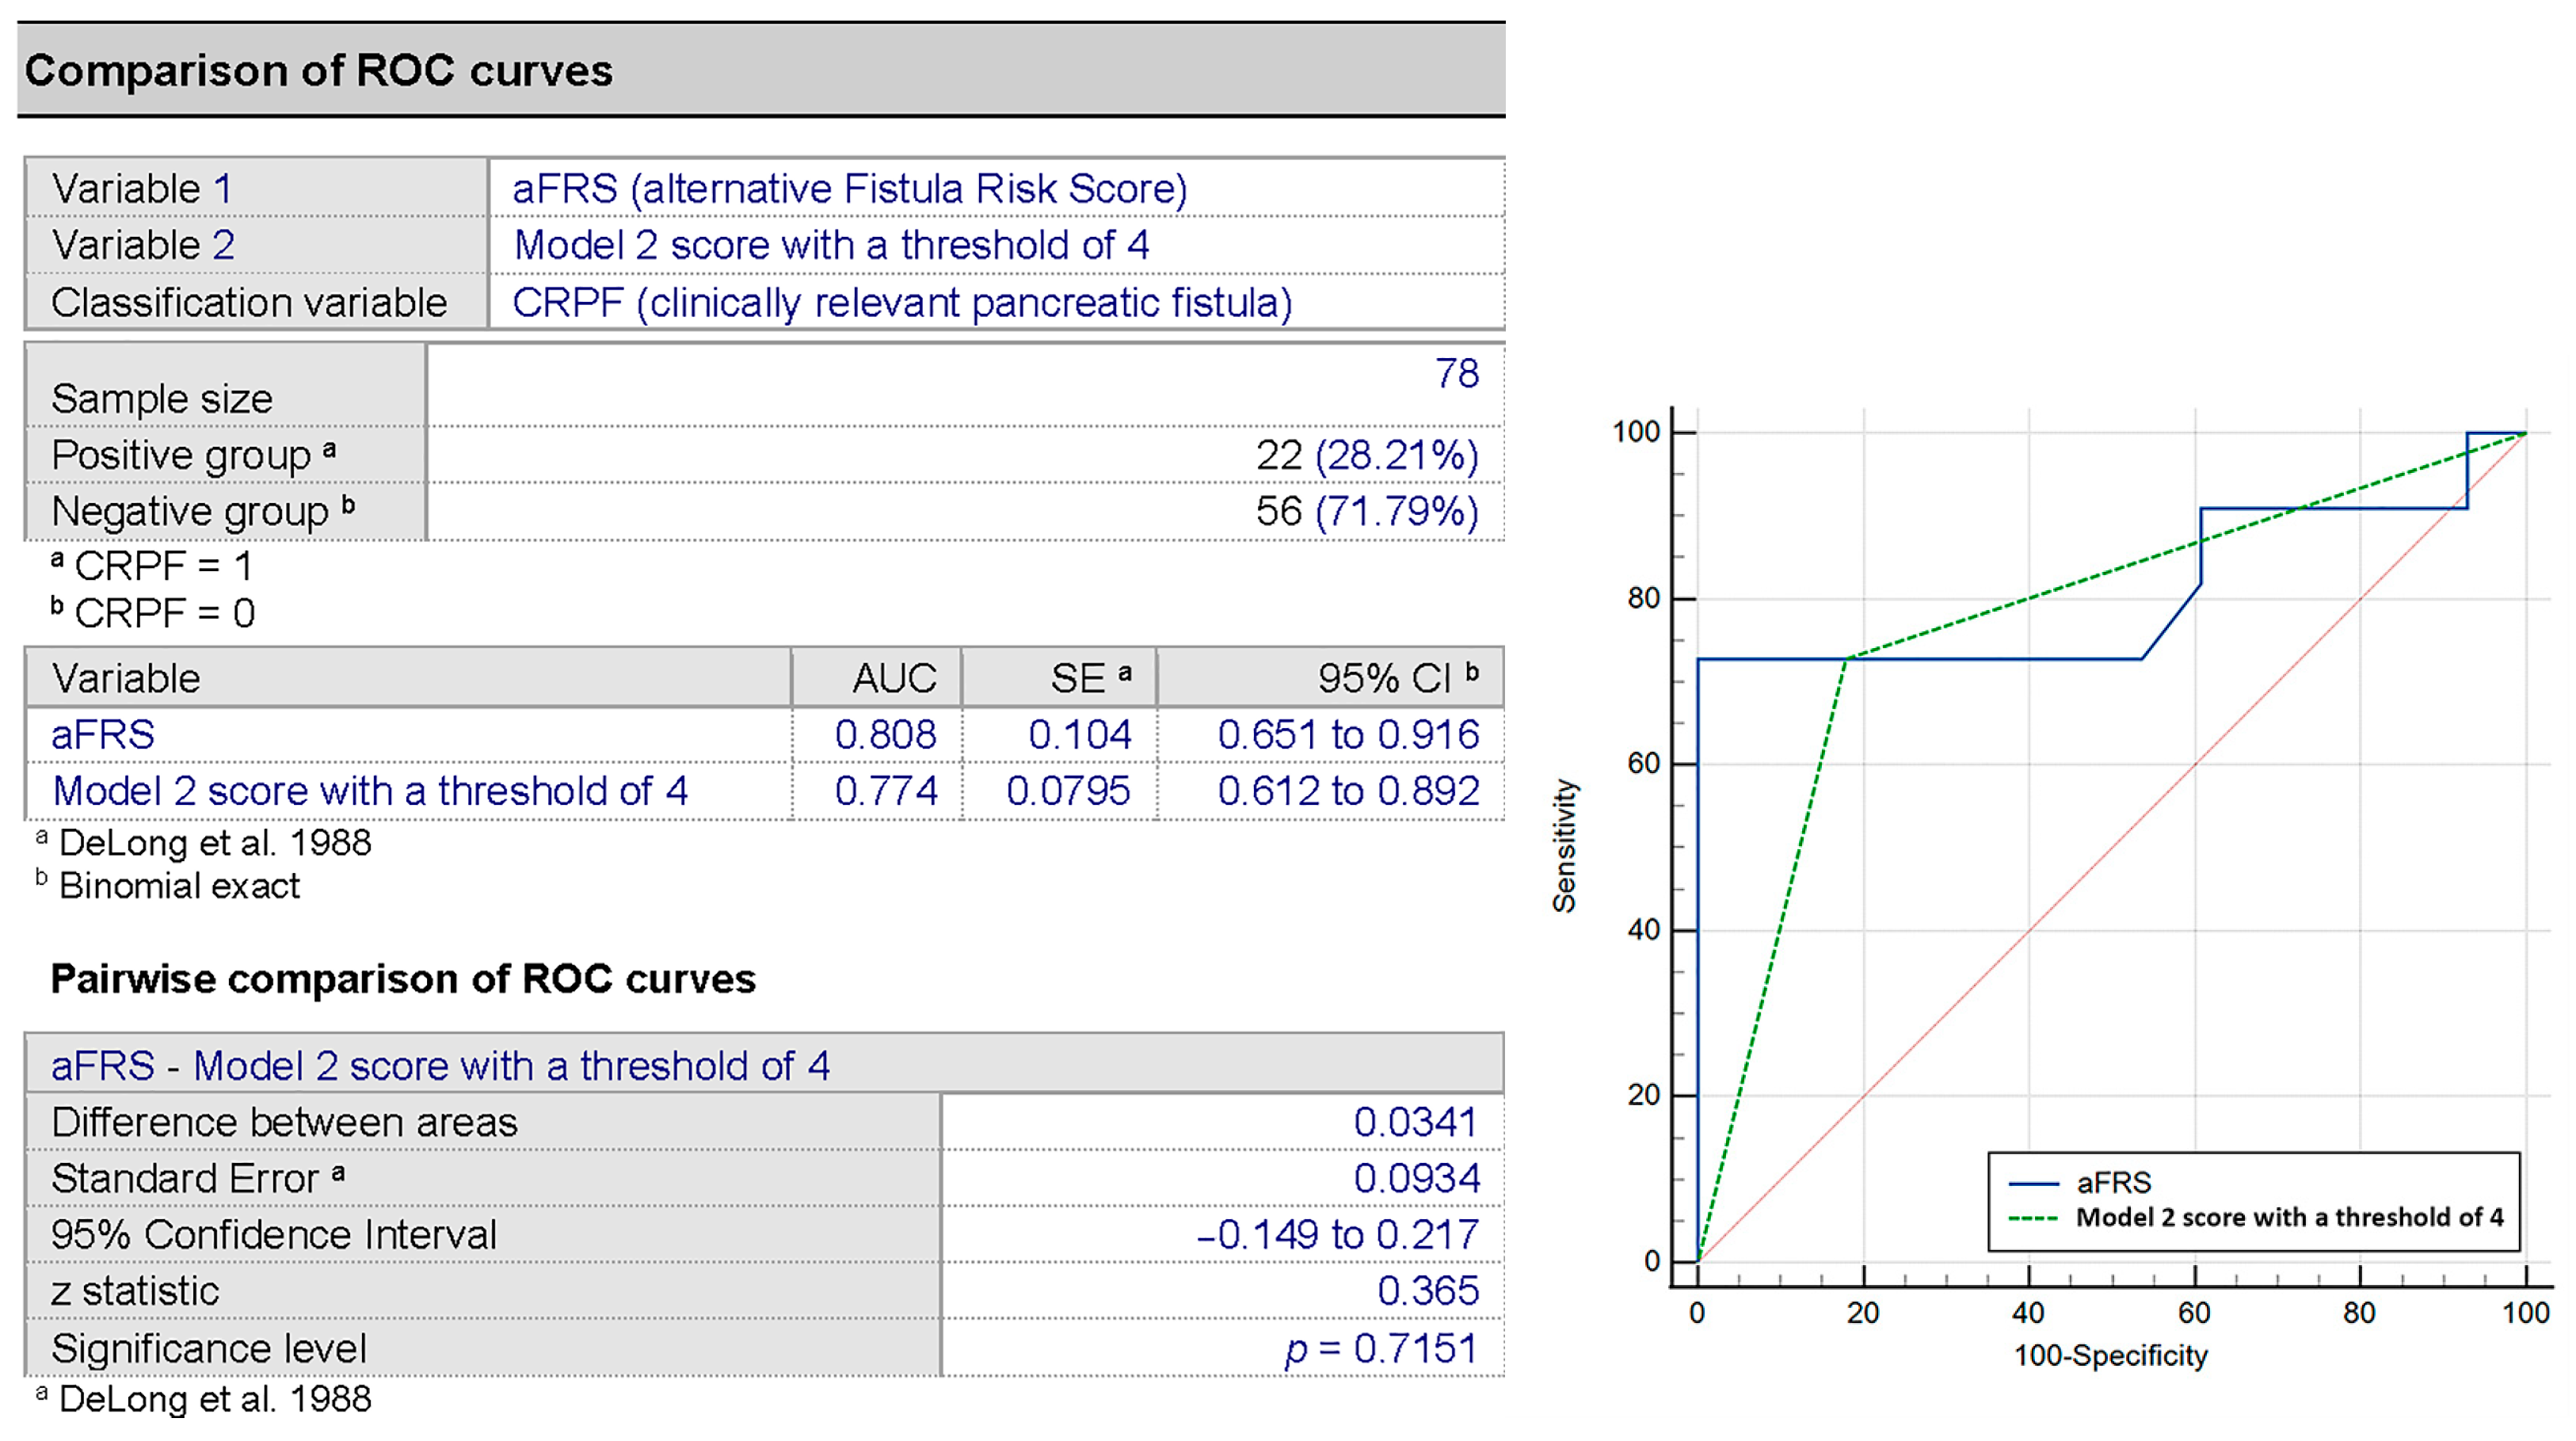Click the Model 2 AUC value 0.774
Viewport: 2576px width, 1441px height.
point(885,791)
